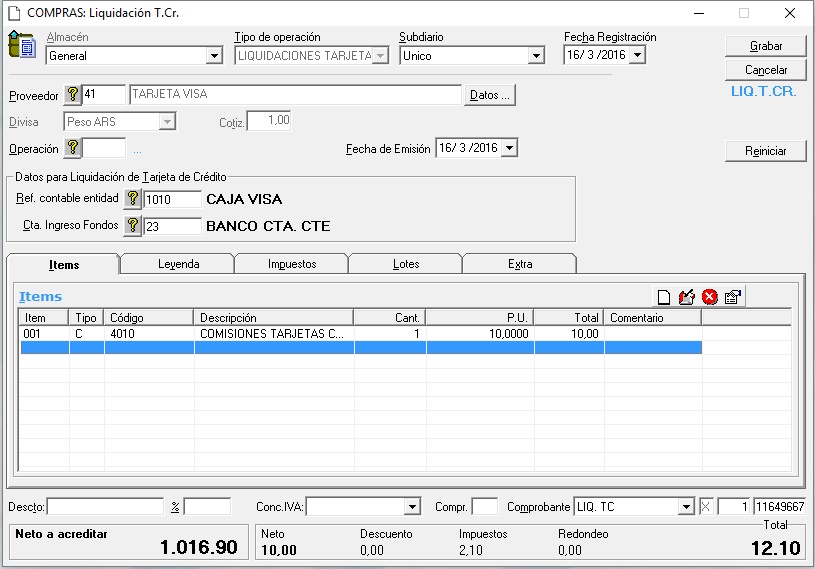815x569 pixels.
Task: Click the CAJA VISA label
Action: click(x=244, y=199)
